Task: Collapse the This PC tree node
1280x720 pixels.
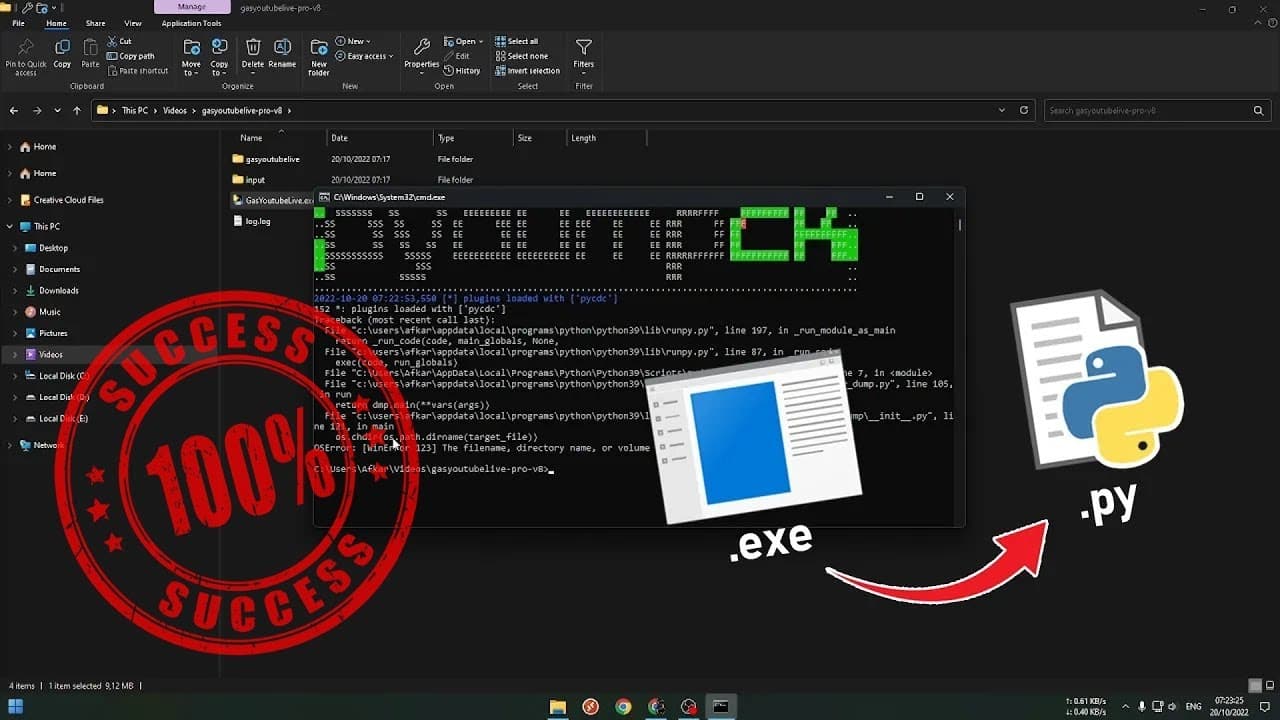Action: [10, 227]
